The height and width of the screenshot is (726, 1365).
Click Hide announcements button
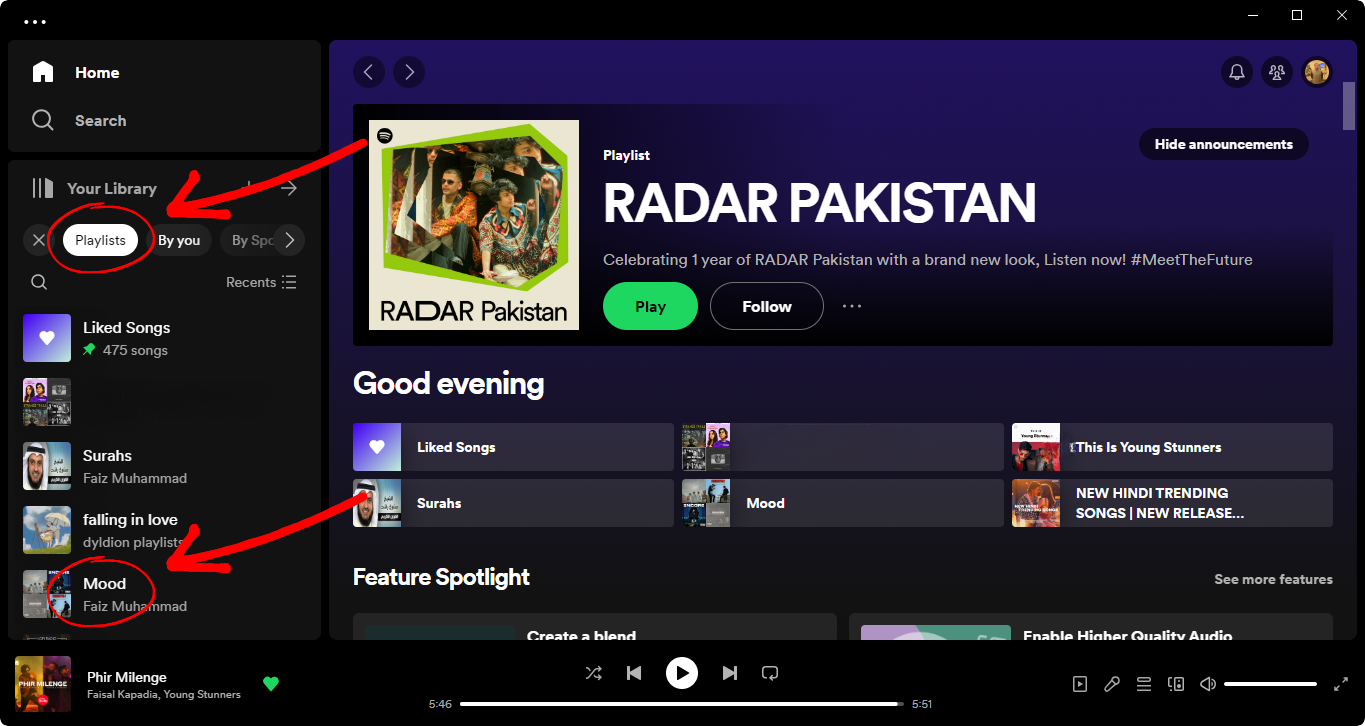tap(1224, 144)
